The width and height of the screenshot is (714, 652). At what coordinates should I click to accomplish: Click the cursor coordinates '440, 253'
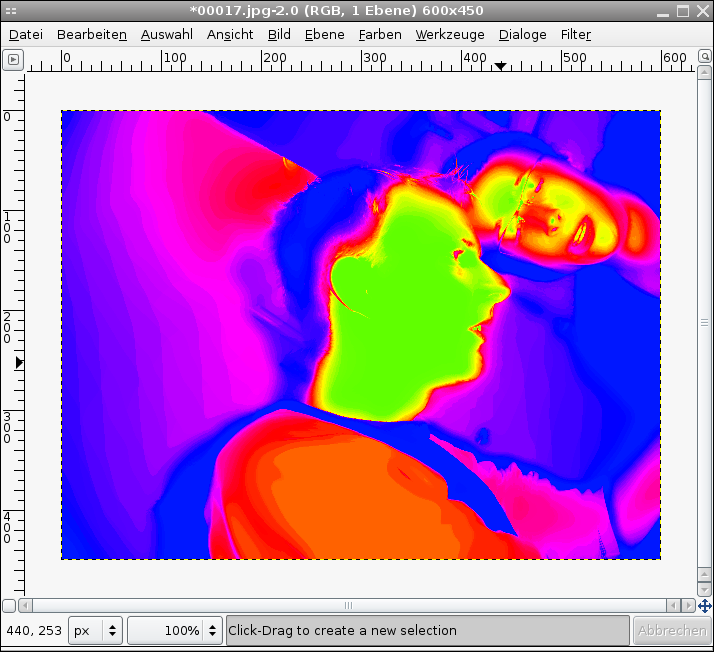pos(34,631)
